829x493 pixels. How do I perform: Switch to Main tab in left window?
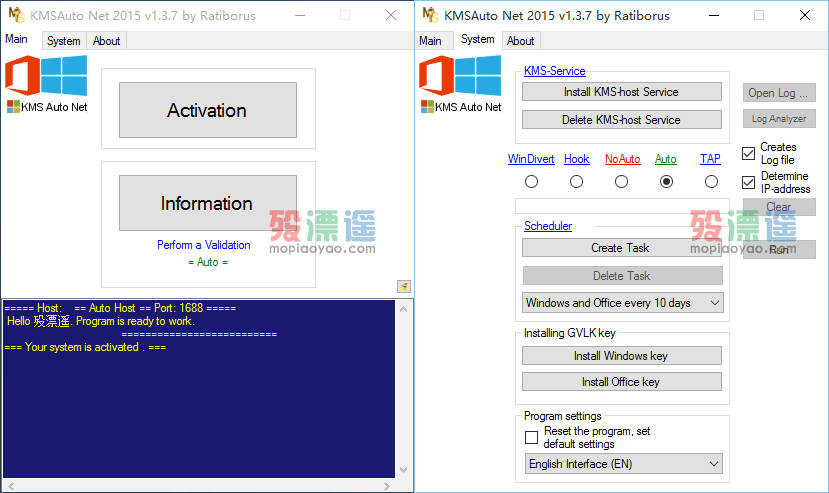[16, 39]
